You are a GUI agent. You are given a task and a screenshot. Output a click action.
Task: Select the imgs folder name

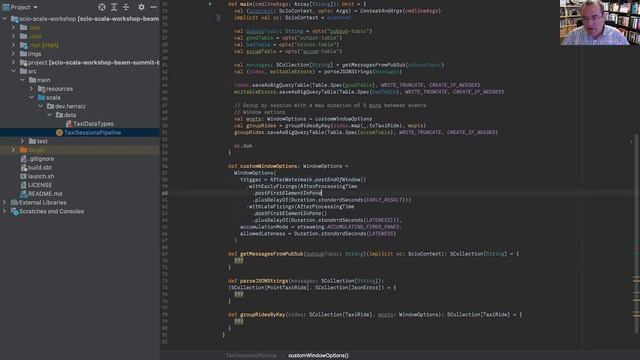(35, 53)
